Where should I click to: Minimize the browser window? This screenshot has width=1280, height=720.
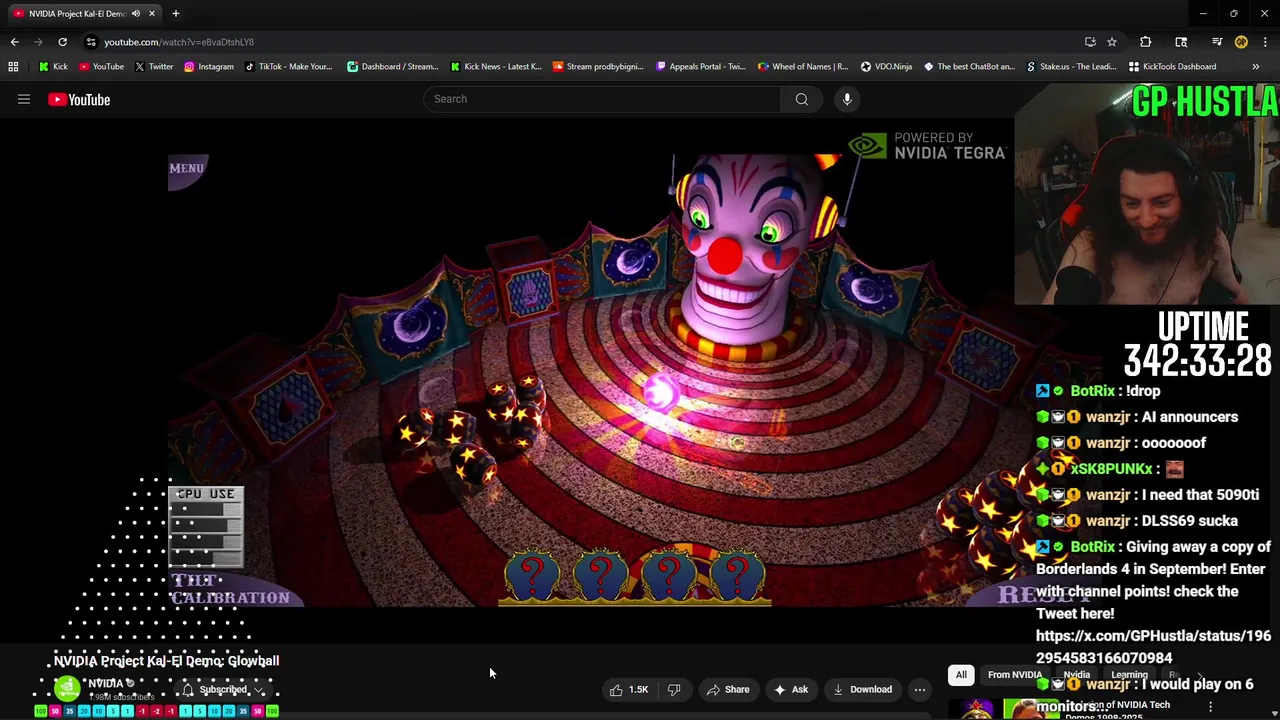(x=1203, y=13)
